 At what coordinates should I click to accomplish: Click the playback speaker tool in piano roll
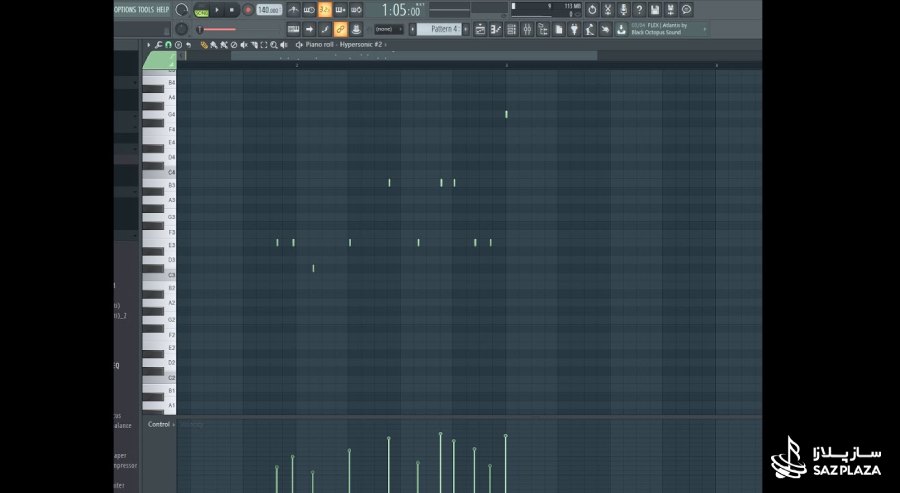tap(284, 45)
